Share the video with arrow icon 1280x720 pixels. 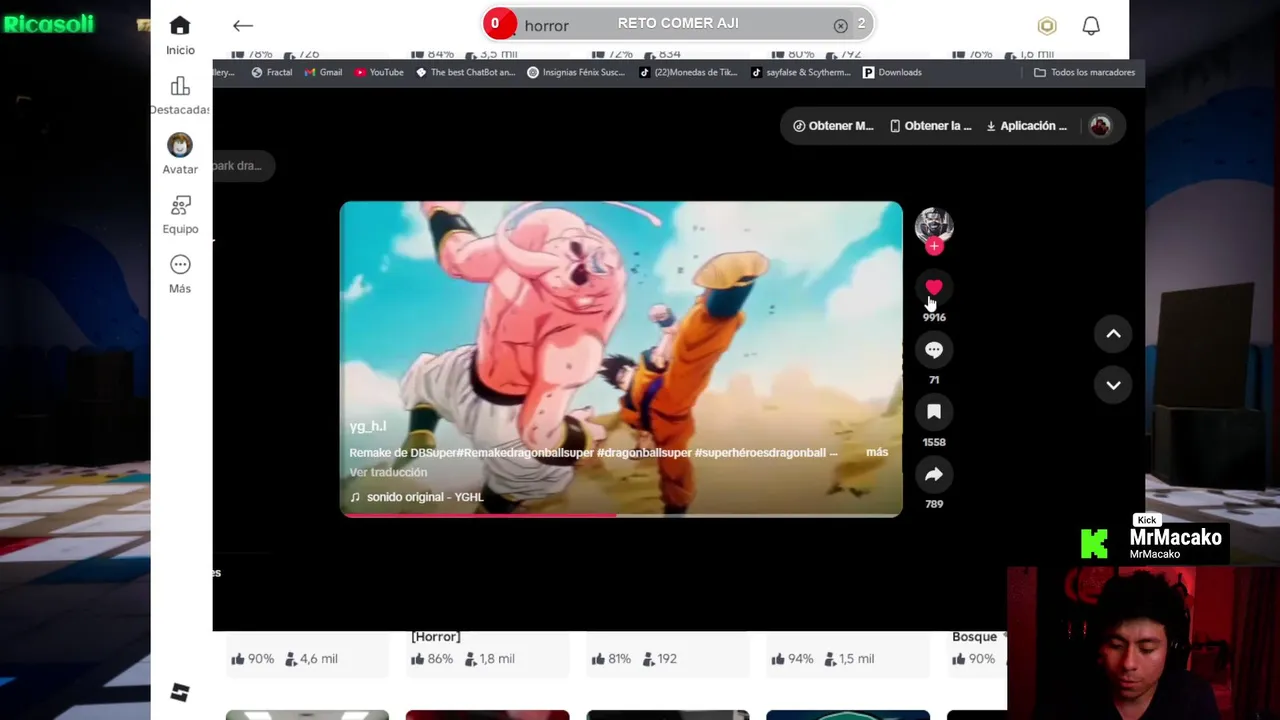934,474
